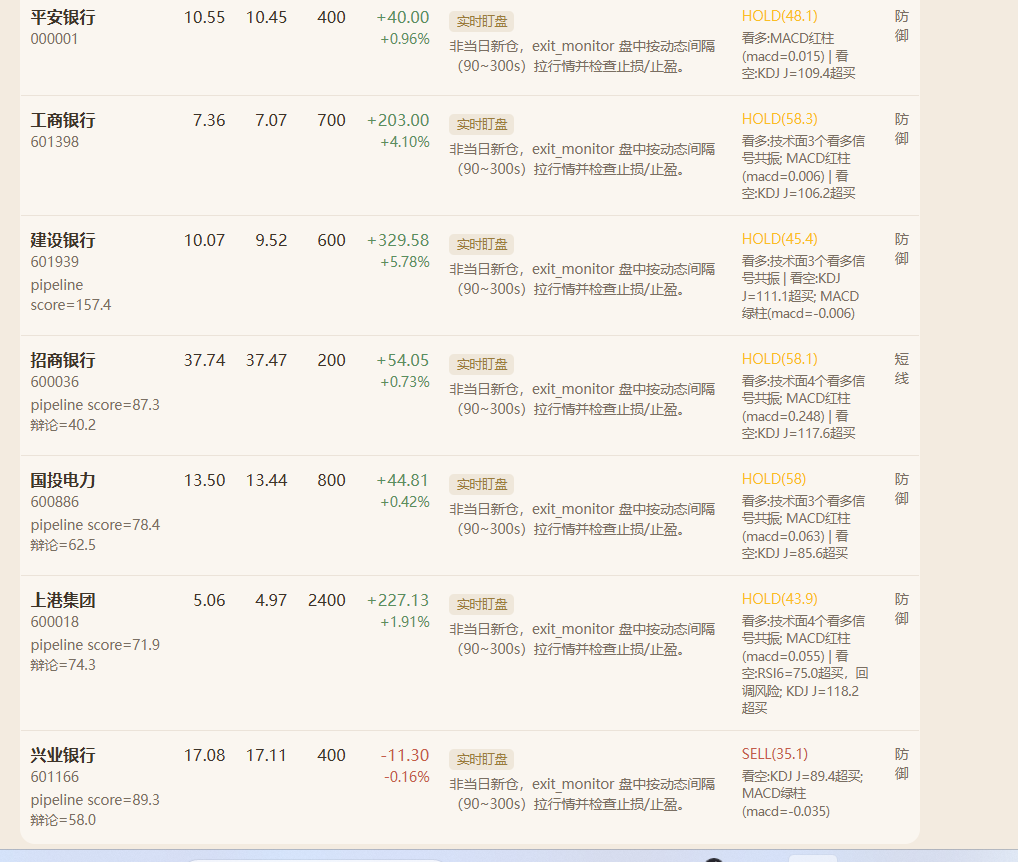
Task: Click +54.05 profit value
Action: (403, 361)
